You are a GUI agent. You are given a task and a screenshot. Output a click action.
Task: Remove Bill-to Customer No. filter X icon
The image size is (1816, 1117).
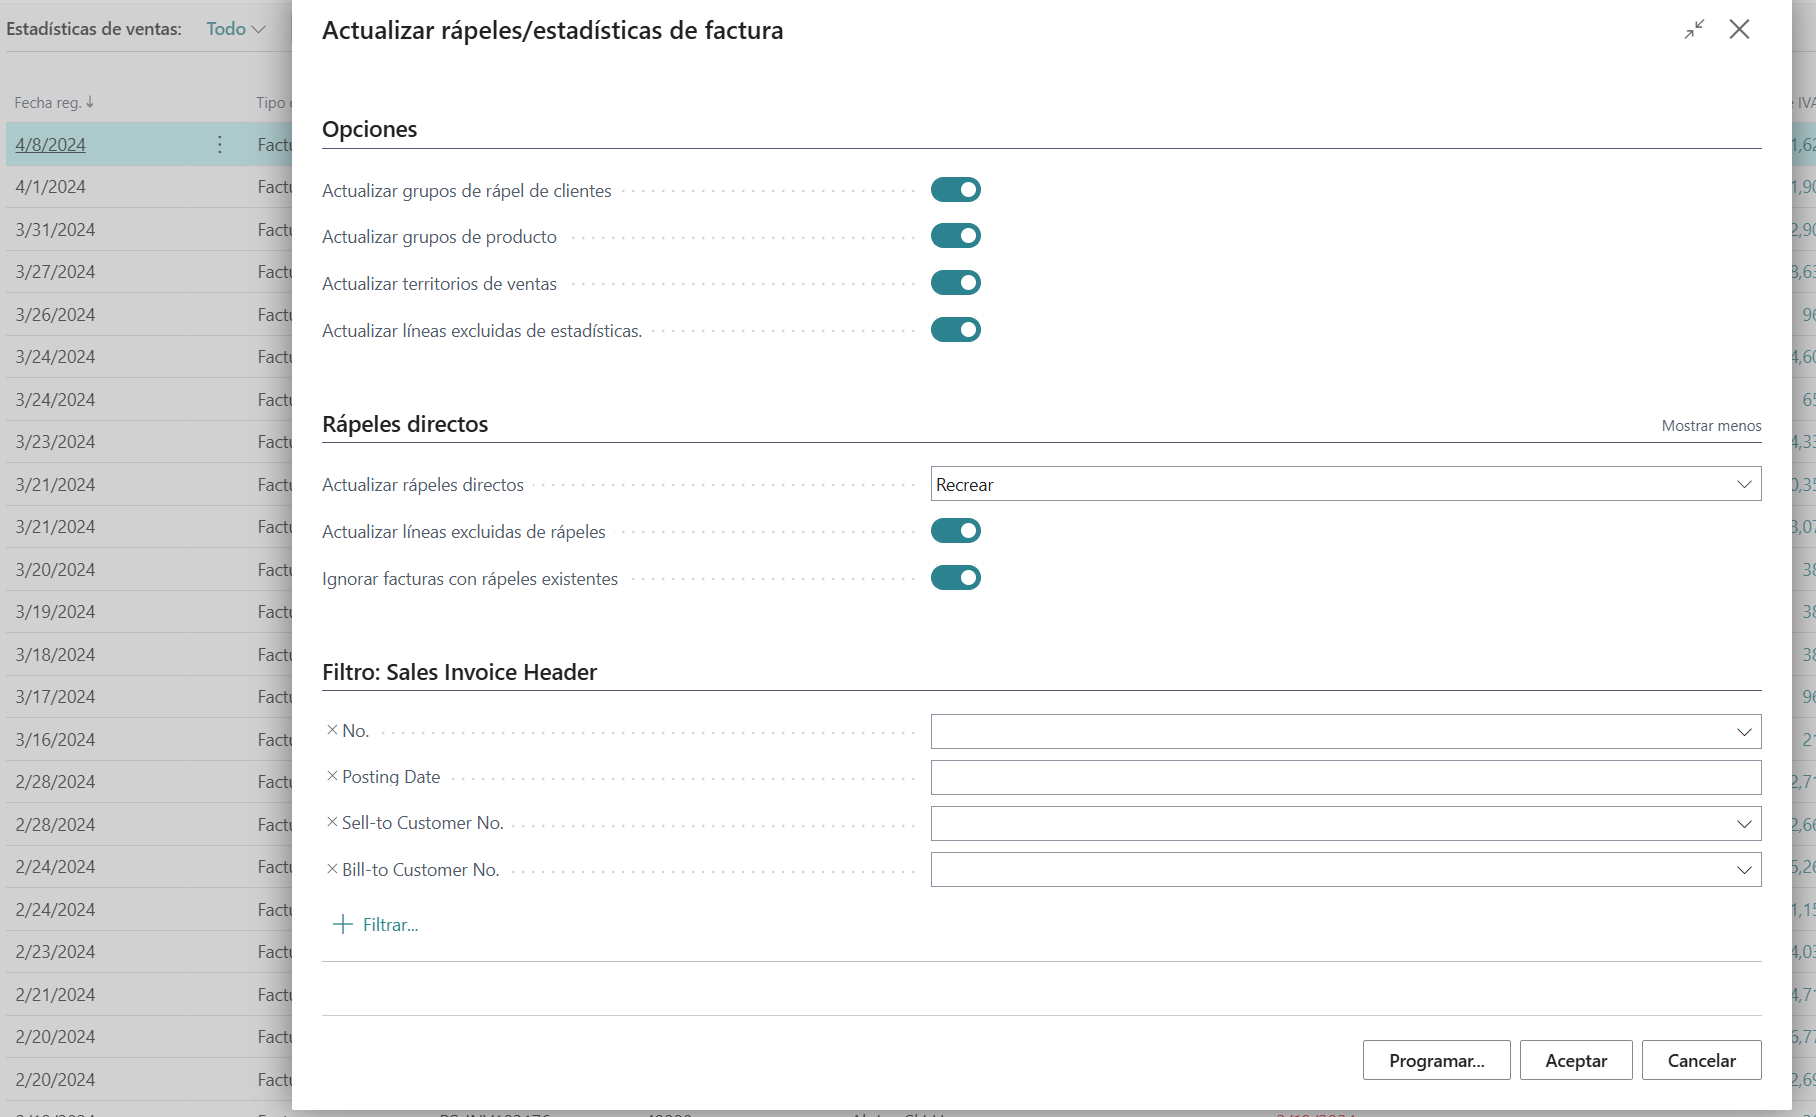pos(332,869)
